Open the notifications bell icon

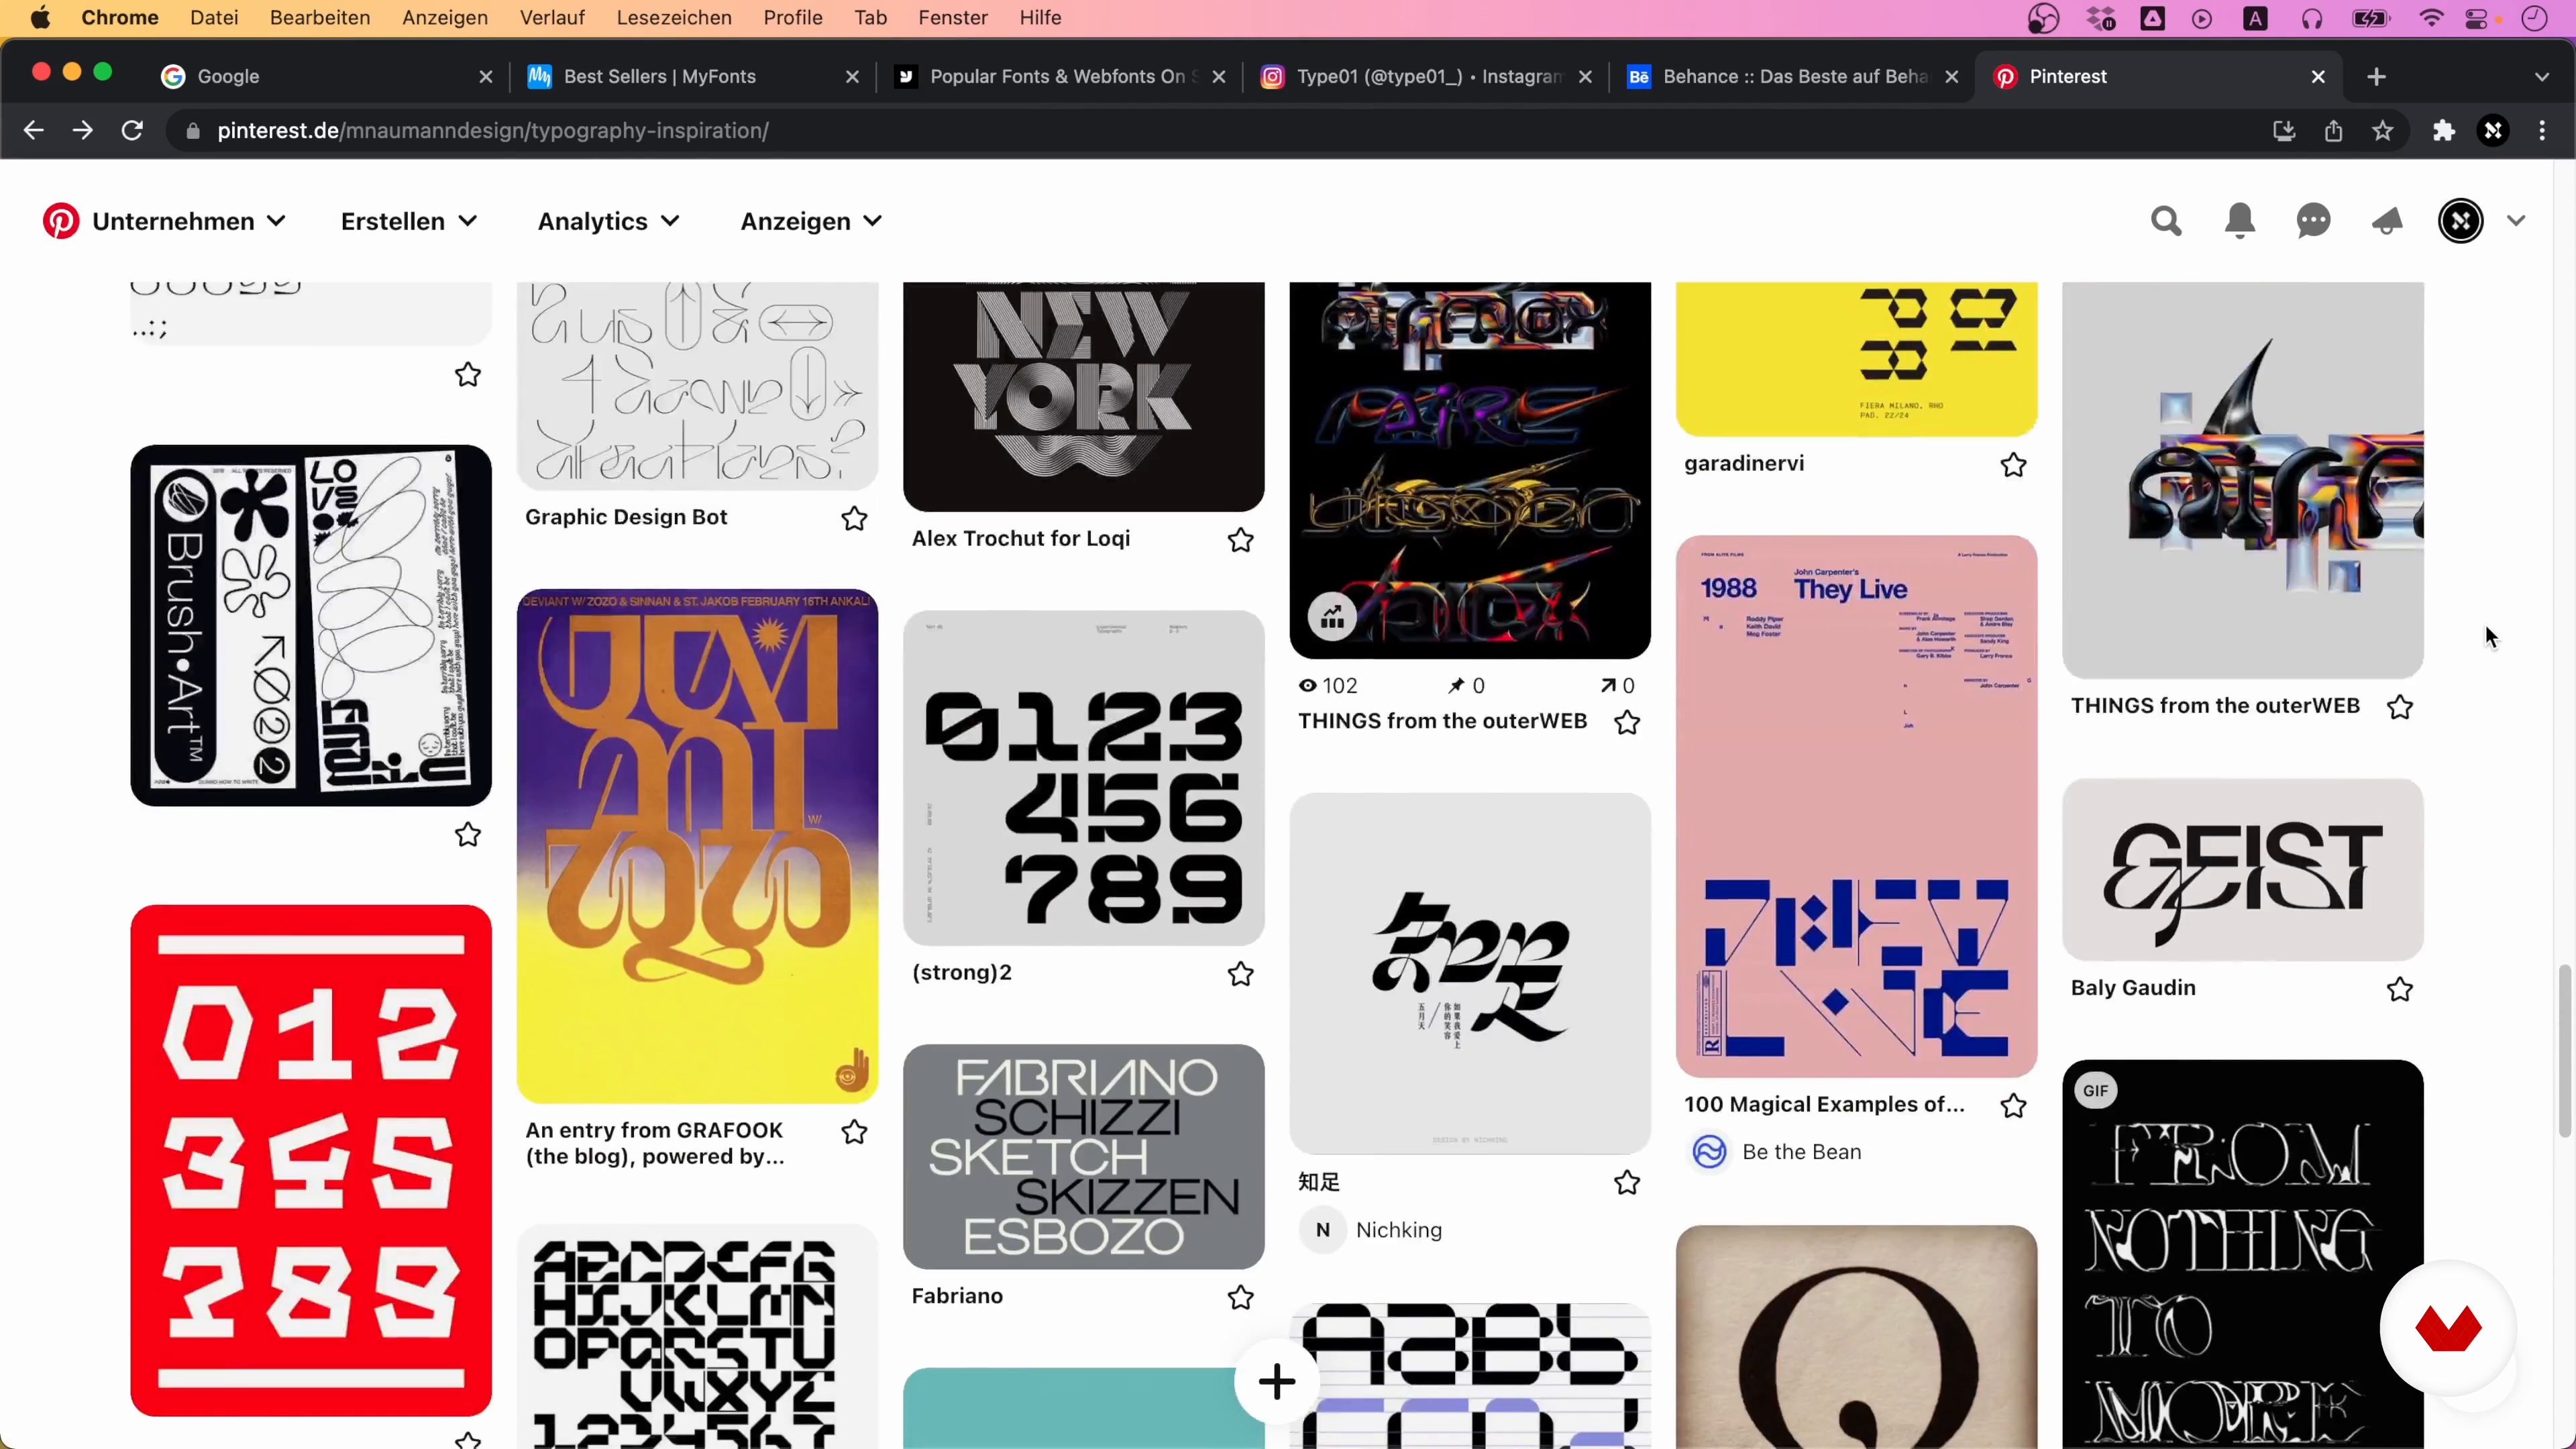2240,221
